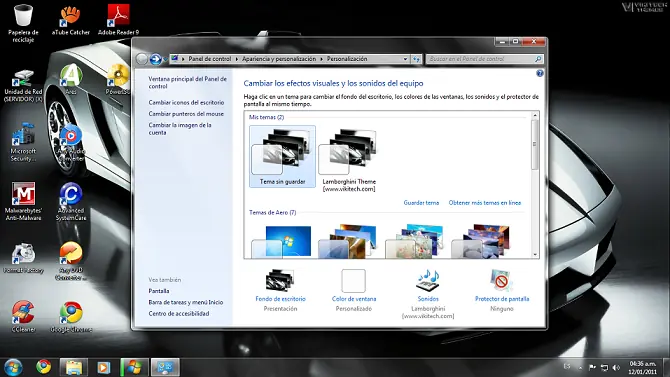Open the Pantalla link

tap(159, 291)
